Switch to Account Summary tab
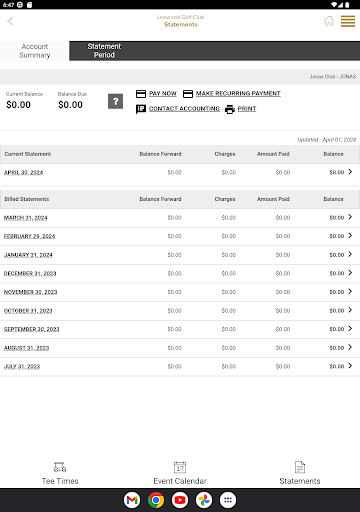 [35, 51]
